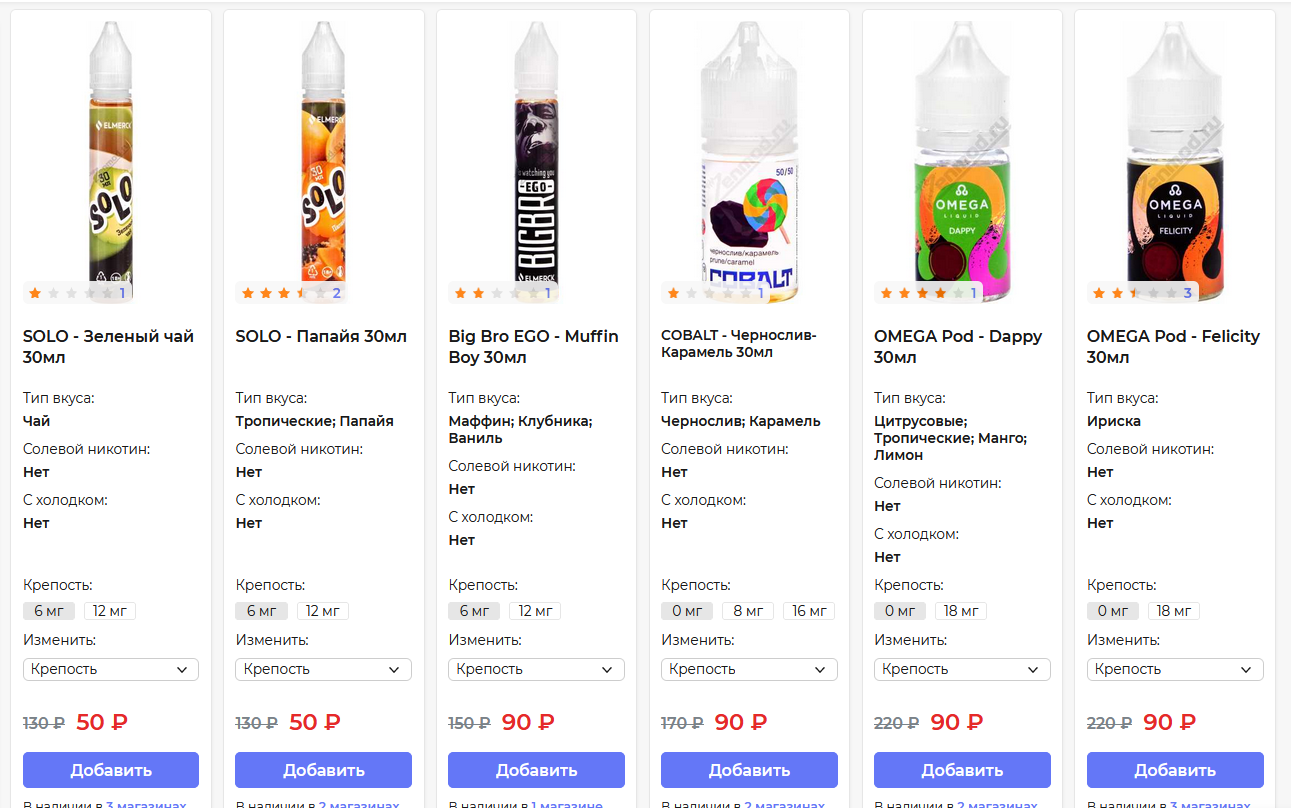Image resolution: width=1291 pixels, height=808 pixels.
Task: Open the Крепость dropdown for OMEGA Pod Felicity
Action: [1175, 669]
